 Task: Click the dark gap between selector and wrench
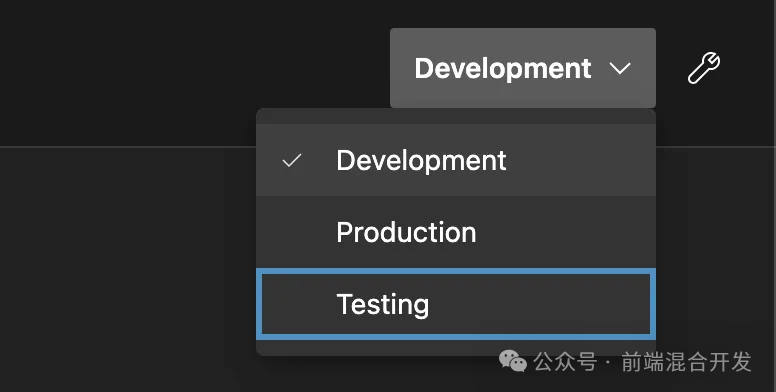coord(672,68)
